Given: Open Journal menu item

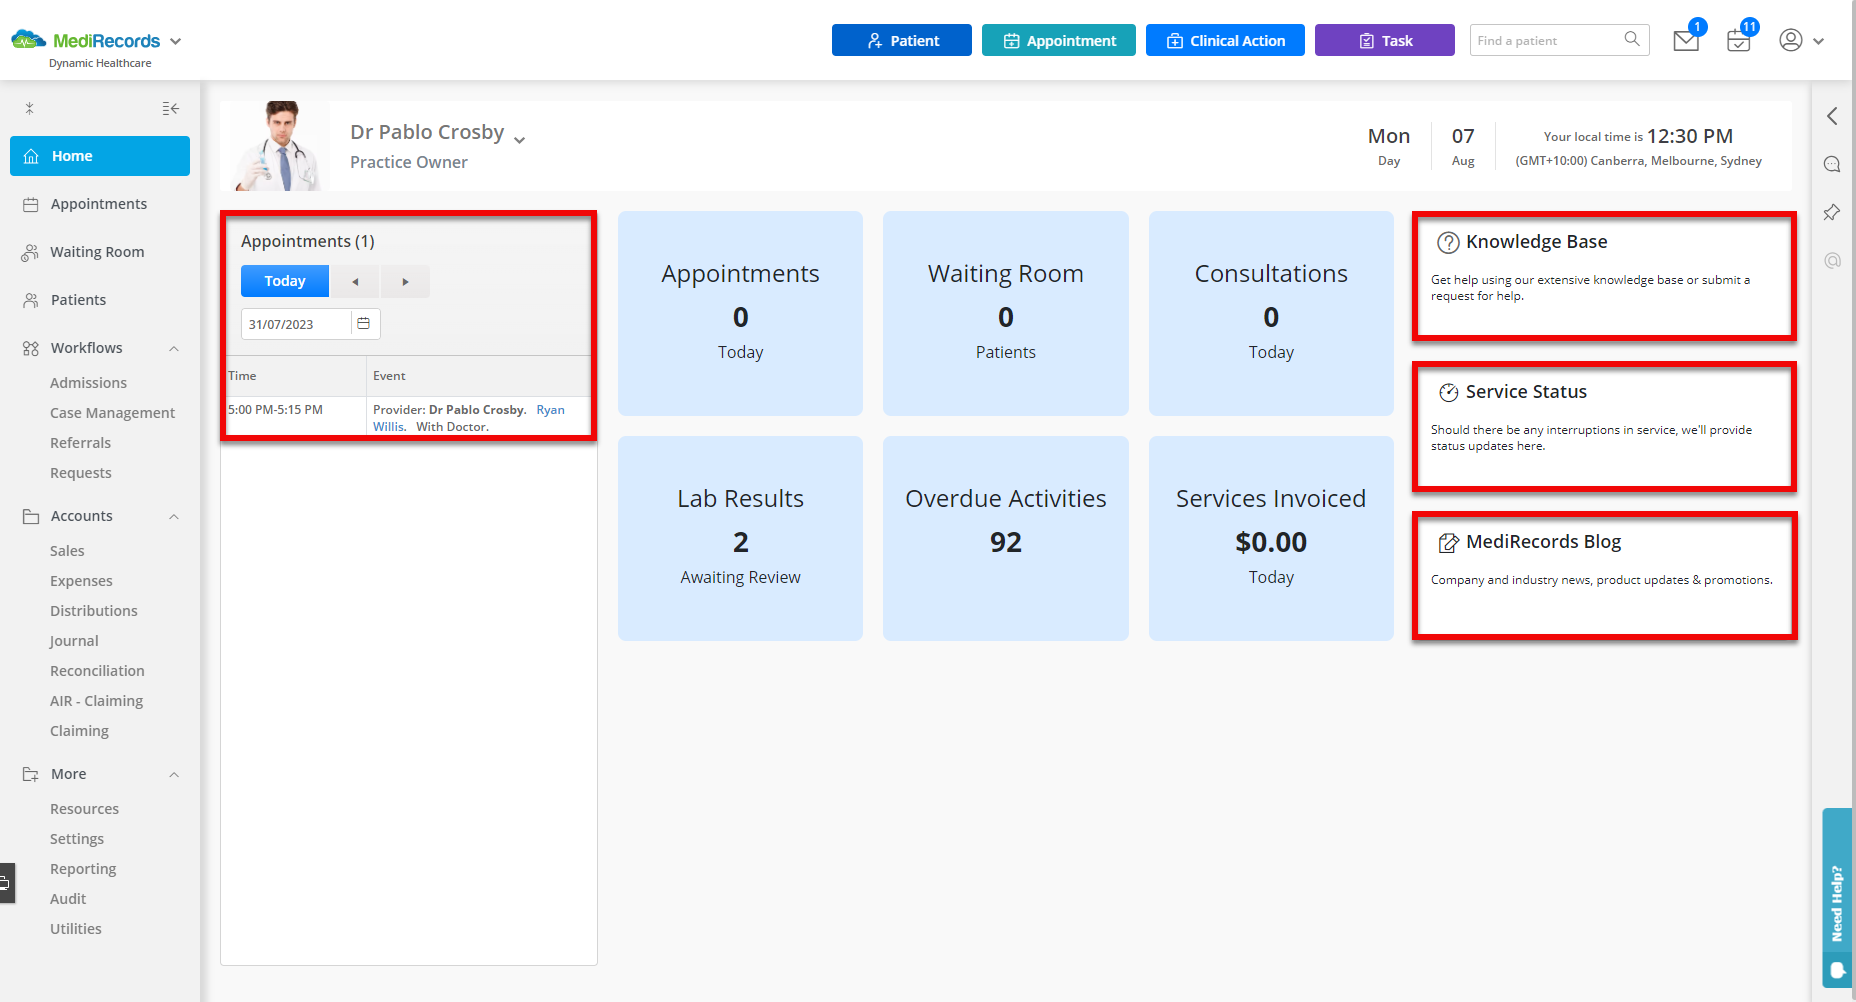Looking at the screenshot, I should (74, 641).
